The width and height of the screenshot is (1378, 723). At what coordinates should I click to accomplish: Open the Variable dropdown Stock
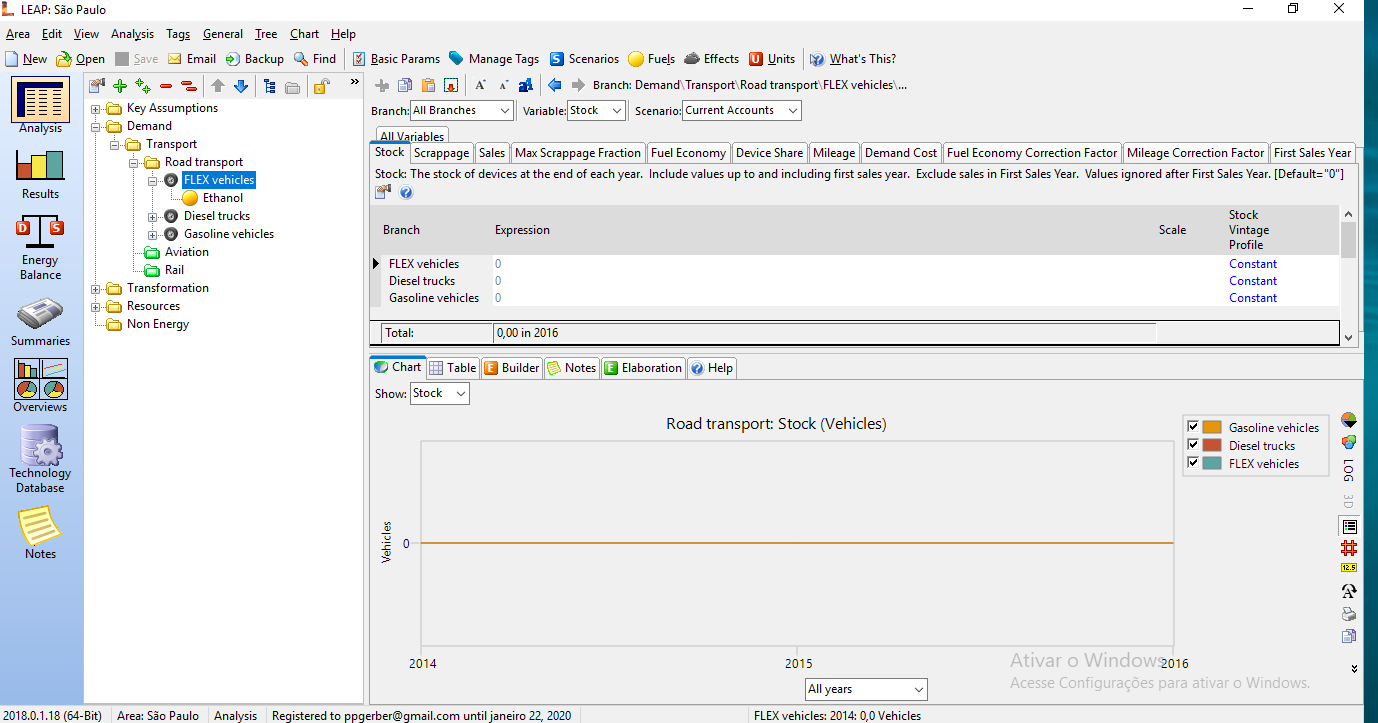click(x=596, y=110)
